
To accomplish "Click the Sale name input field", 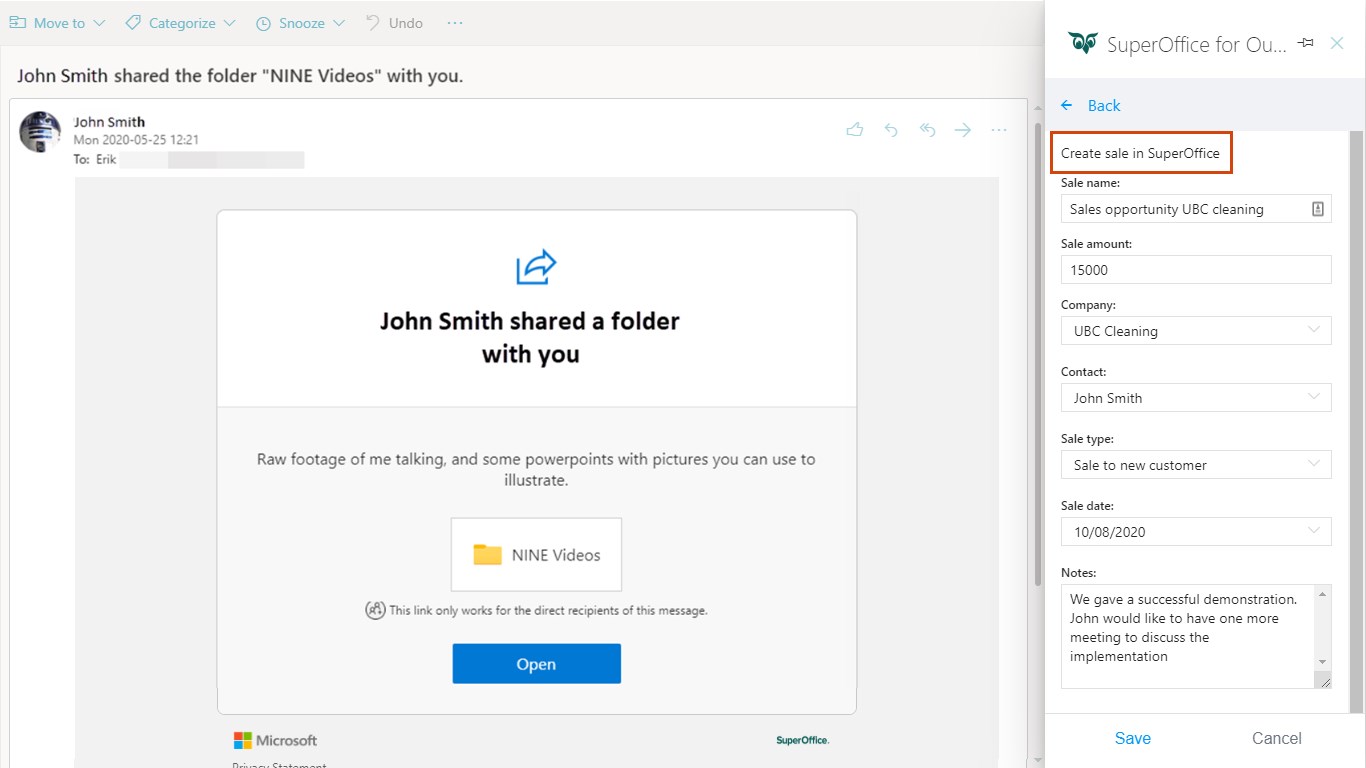I will coord(1196,209).
